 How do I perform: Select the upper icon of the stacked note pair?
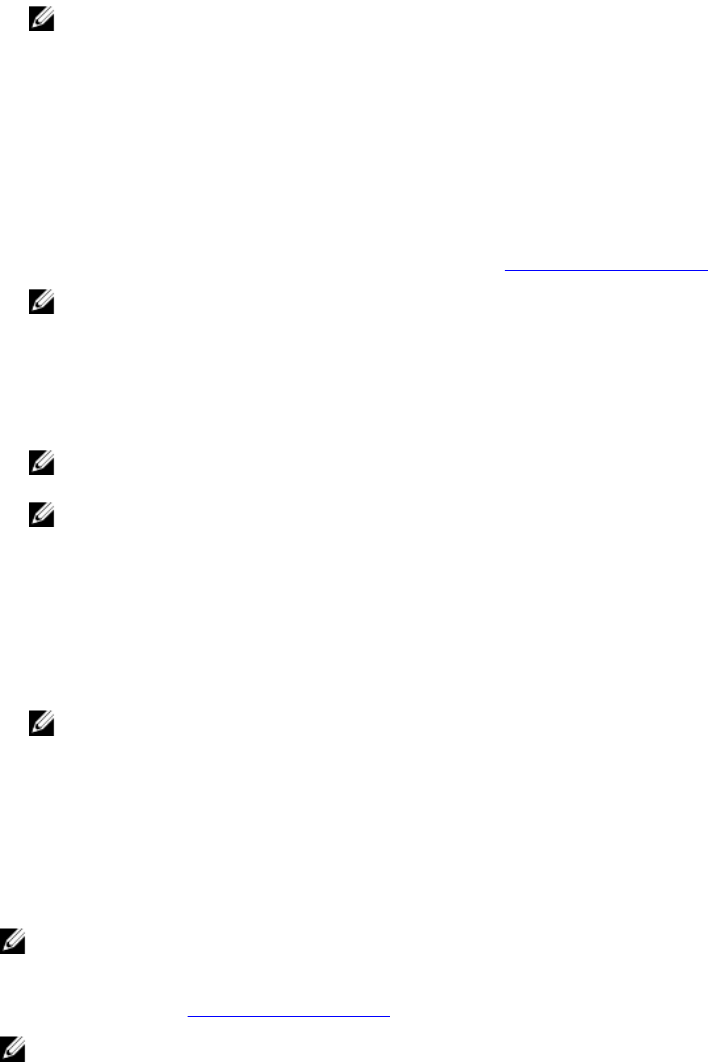click(x=41, y=463)
